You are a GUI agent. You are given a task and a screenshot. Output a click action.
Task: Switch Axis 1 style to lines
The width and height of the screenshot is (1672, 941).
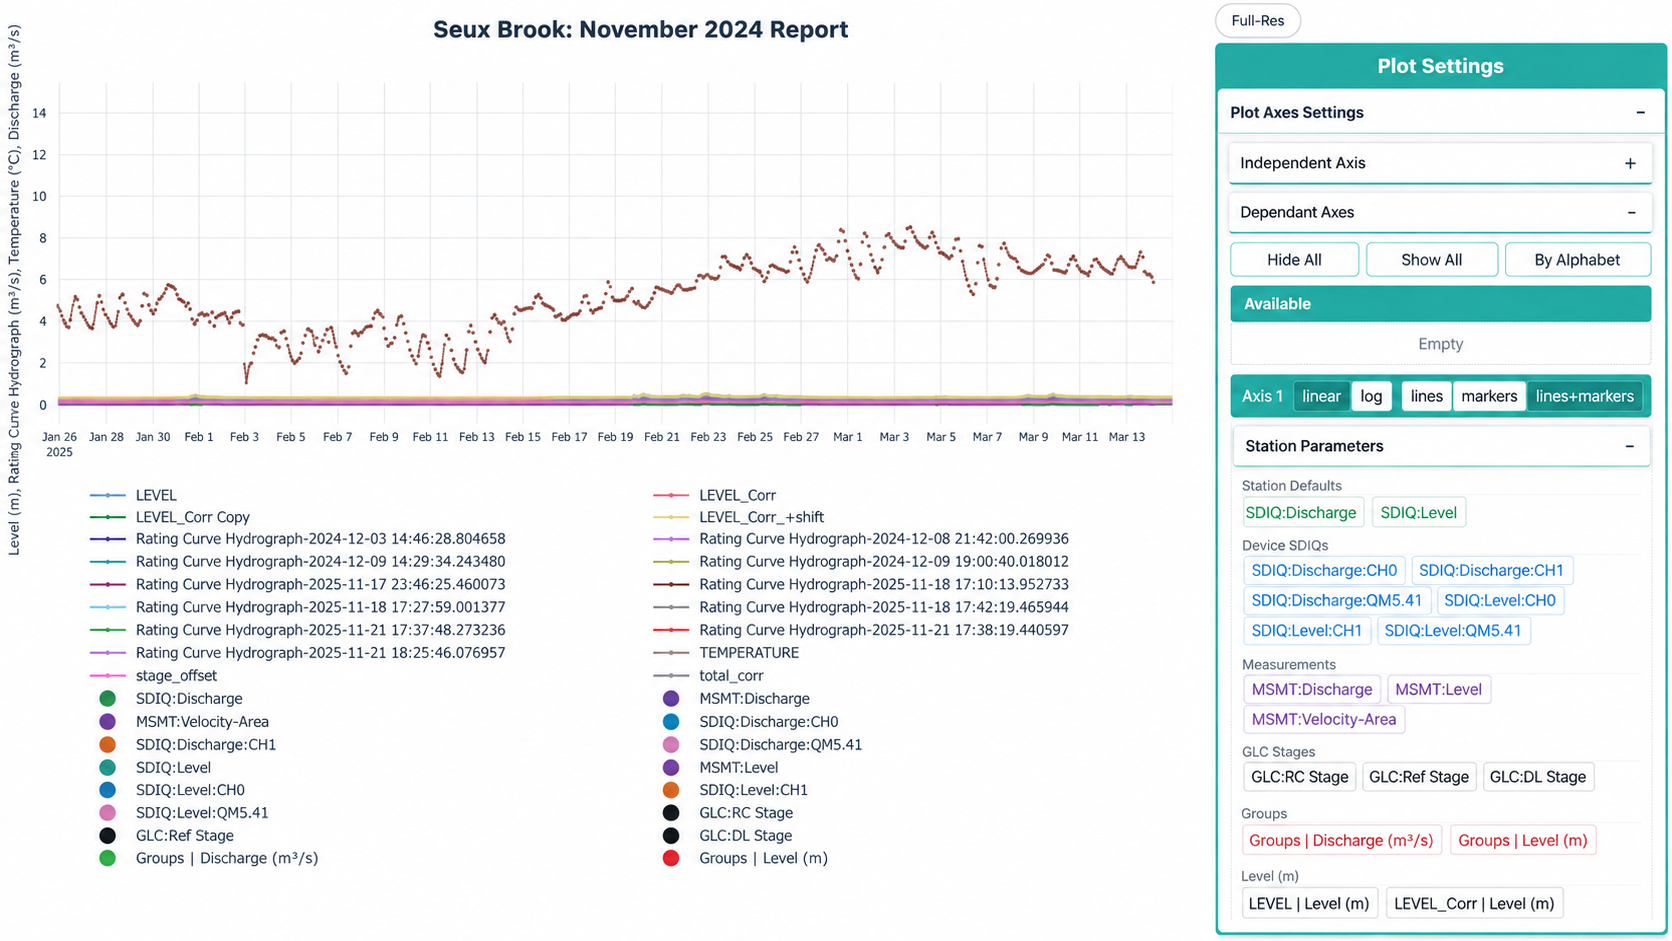[x=1426, y=396]
